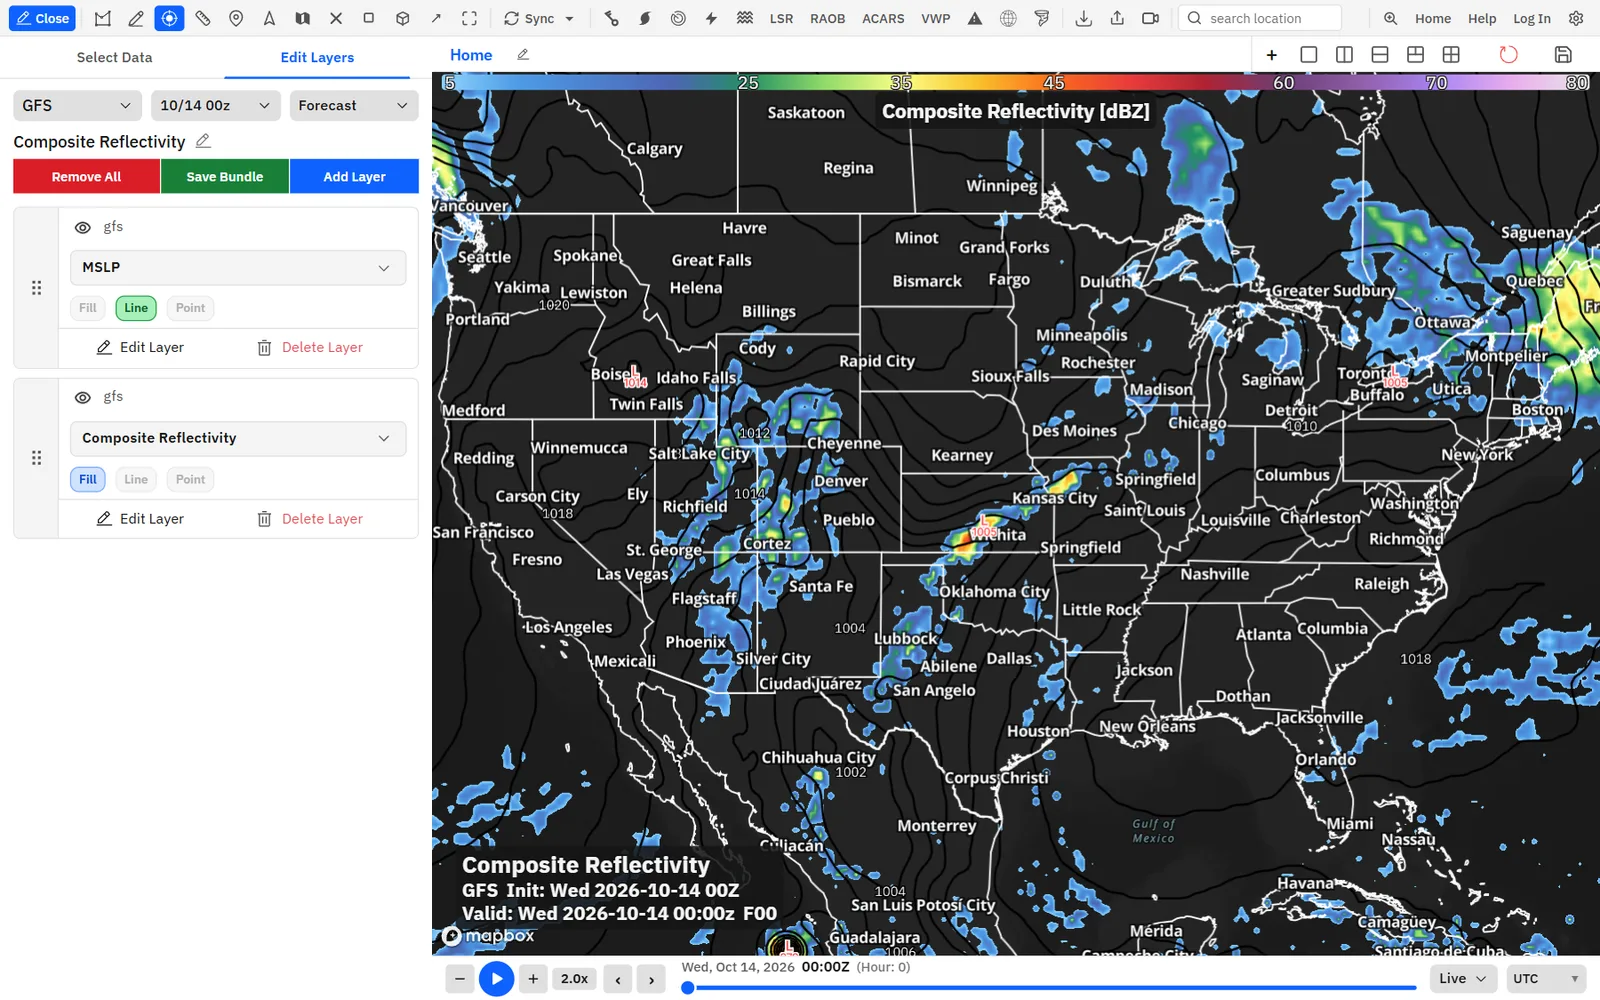1600x1000 pixels.
Task: Open the ACARS menu item
Action: tap(883, 18)
